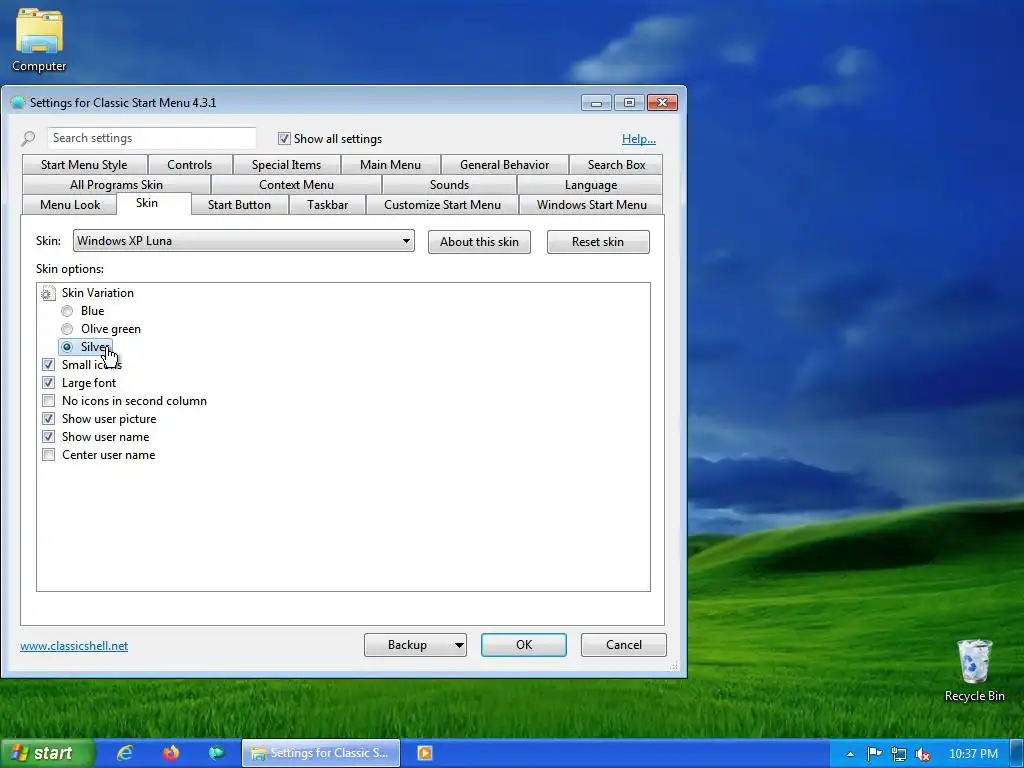Open the Skin dropdown showing Windows XP Luna
Viewport: 1024px width, 768px height.
tap(244, 241)
